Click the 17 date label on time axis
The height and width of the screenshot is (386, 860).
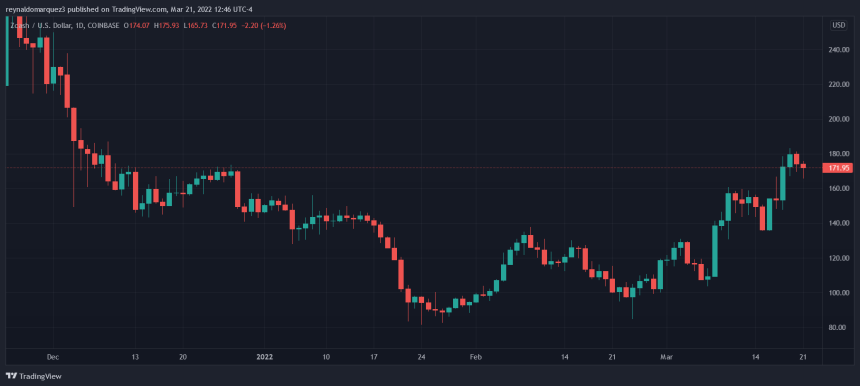[374, 357]
